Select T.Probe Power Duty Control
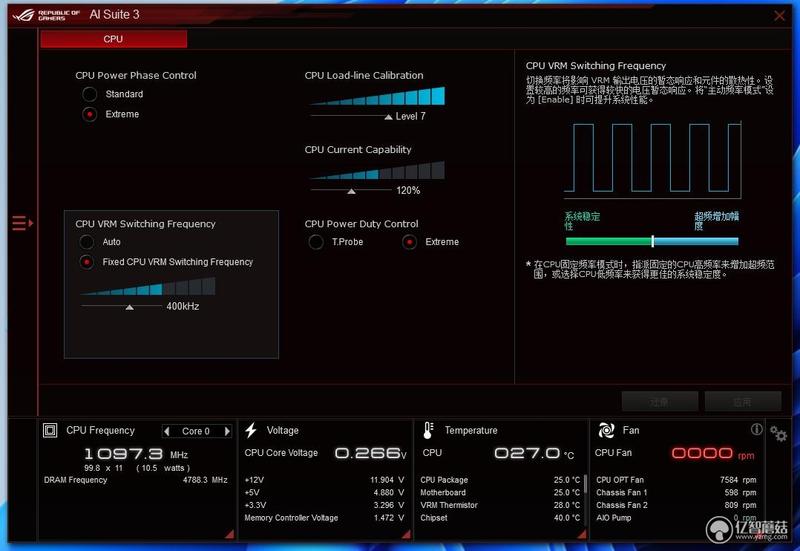800x551 pixels. click(x=316, y=242)
